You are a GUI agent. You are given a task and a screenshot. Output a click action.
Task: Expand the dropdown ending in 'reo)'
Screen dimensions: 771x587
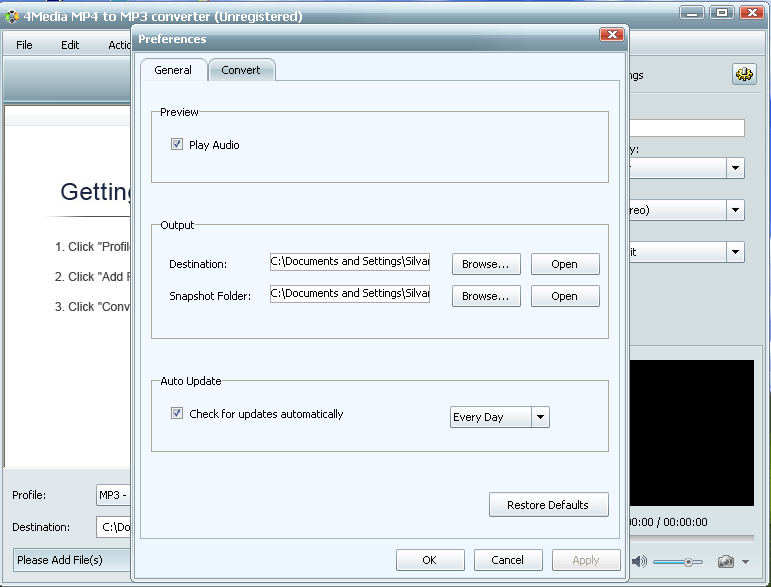tap(735, 210)
